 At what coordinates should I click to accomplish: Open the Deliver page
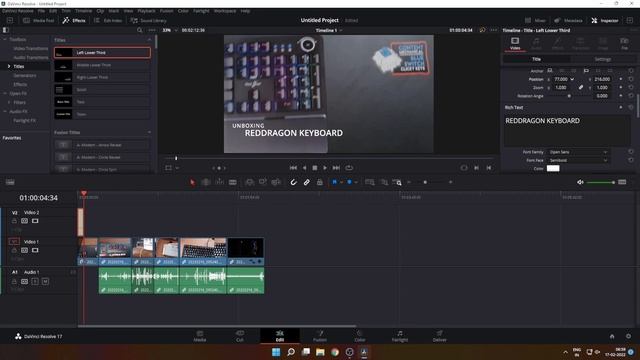pyautogui.click(x=440, y=336)
